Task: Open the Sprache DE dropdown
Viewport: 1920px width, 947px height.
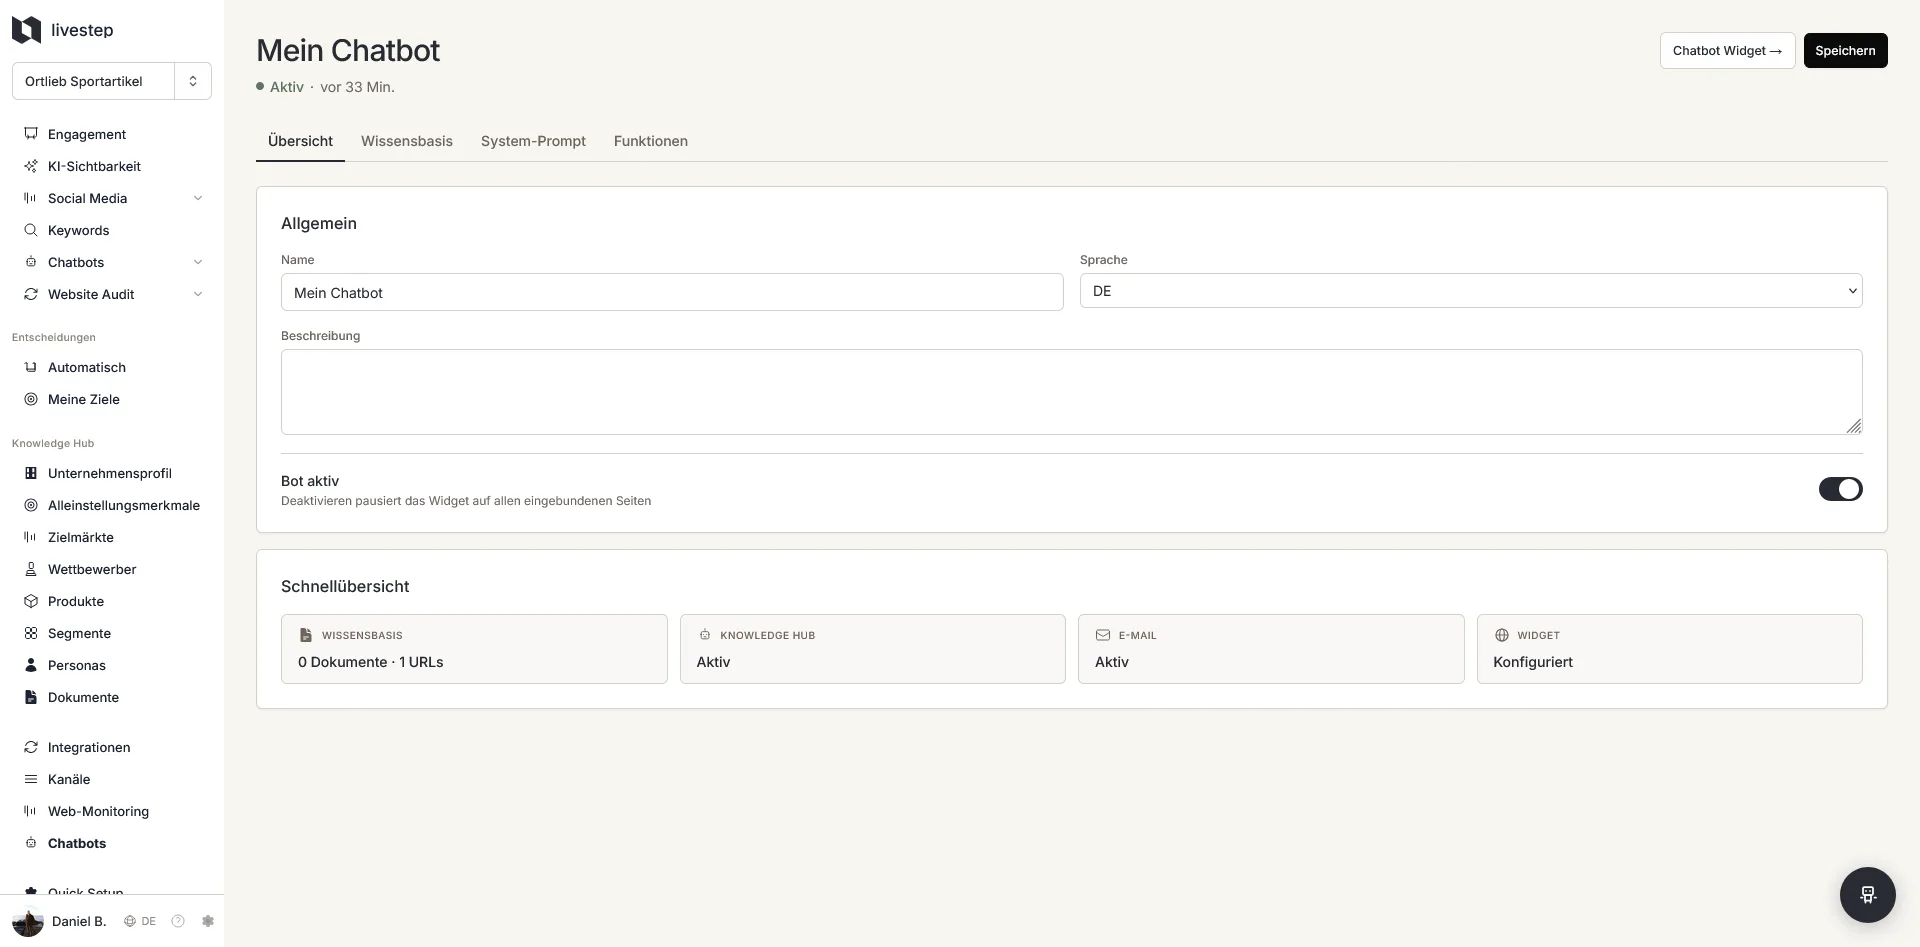Action: (1471, 291)
